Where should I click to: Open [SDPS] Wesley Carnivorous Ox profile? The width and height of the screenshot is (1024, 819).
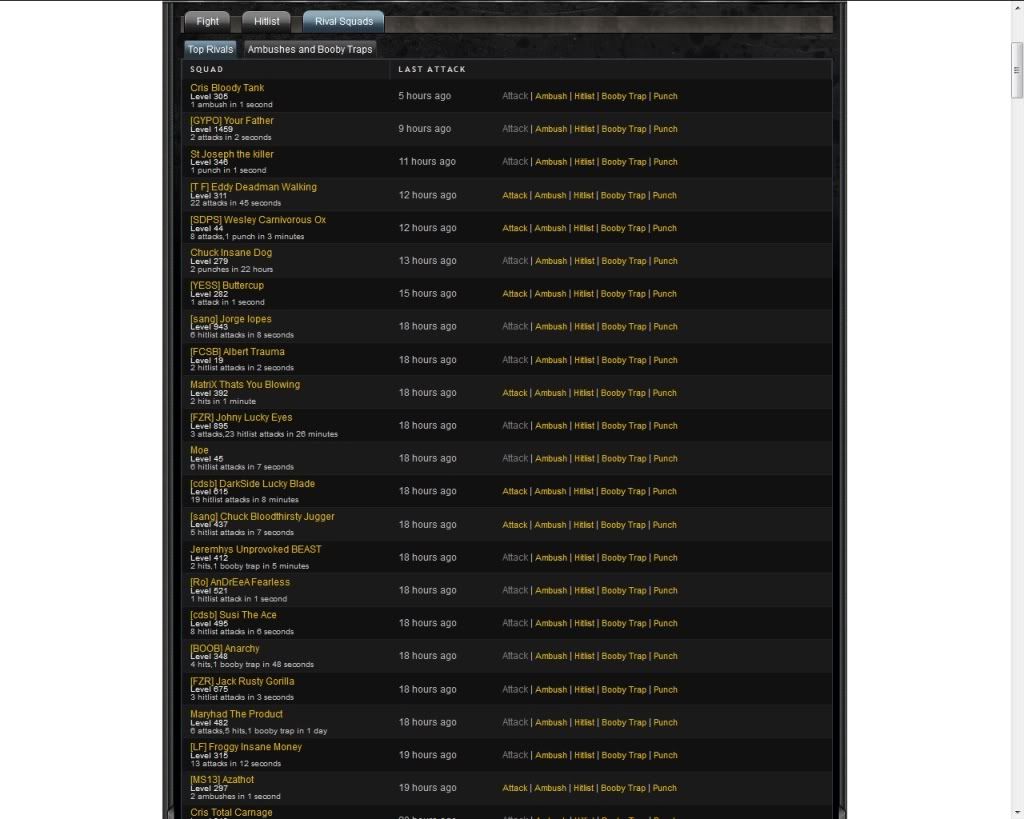click(x=258, y=219)
